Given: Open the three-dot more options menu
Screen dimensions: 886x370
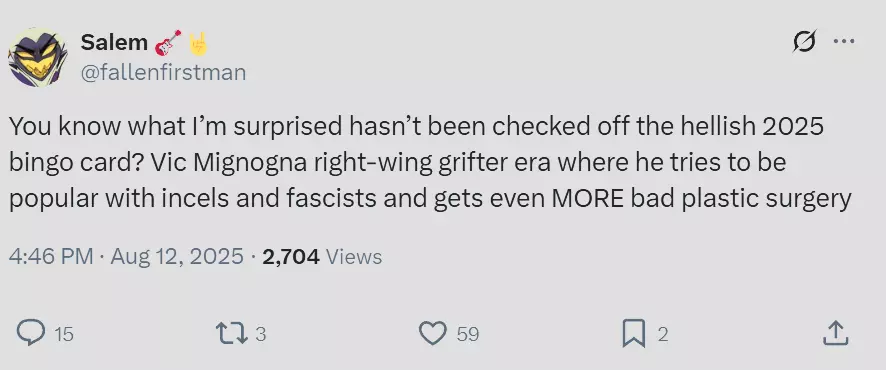Looking at the screenshot, I should pyautogui.click(x=844, y=41).
